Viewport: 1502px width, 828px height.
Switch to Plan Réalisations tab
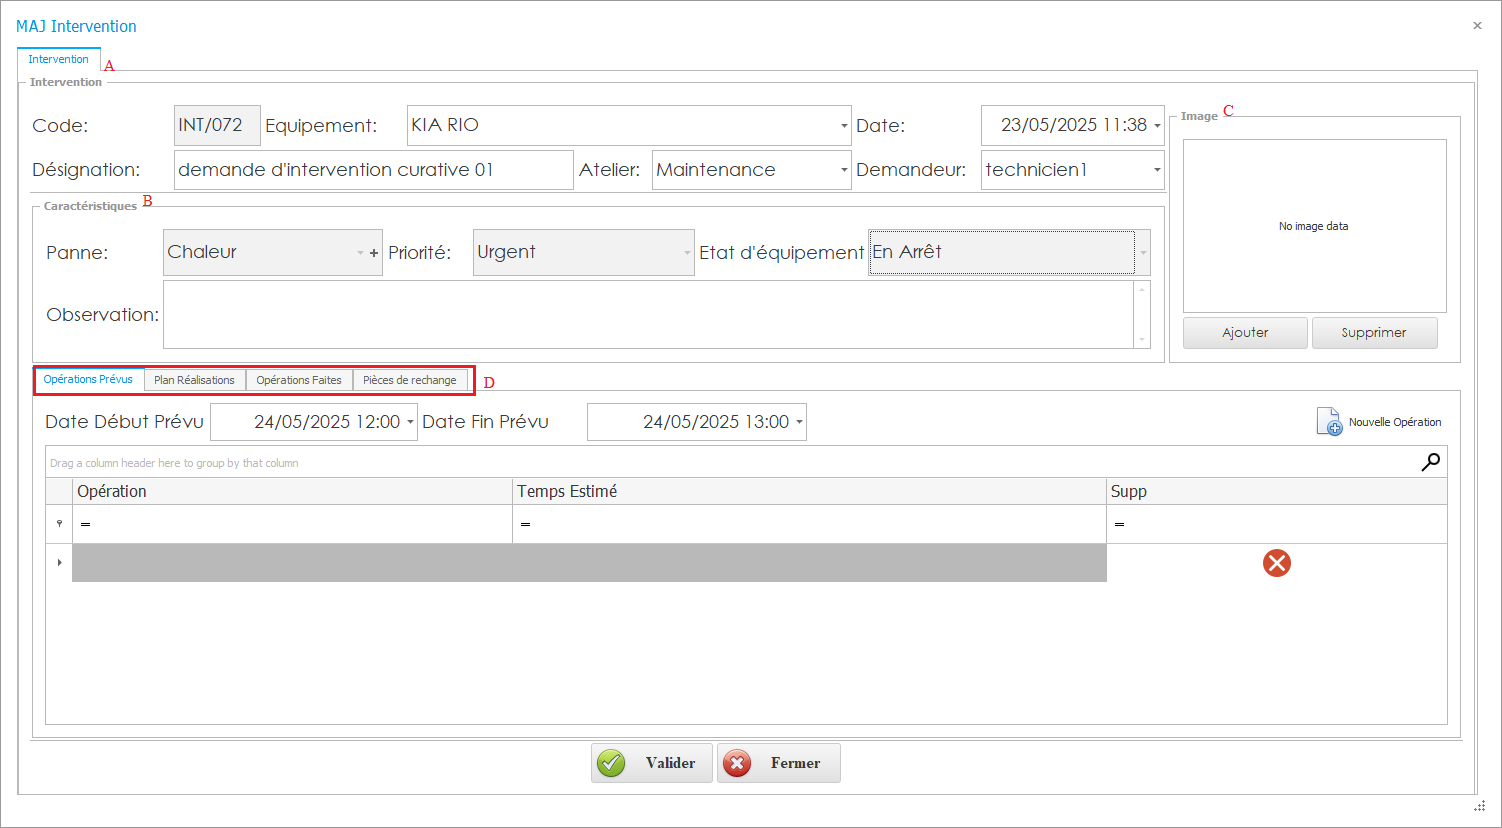[x=194, y=380]
